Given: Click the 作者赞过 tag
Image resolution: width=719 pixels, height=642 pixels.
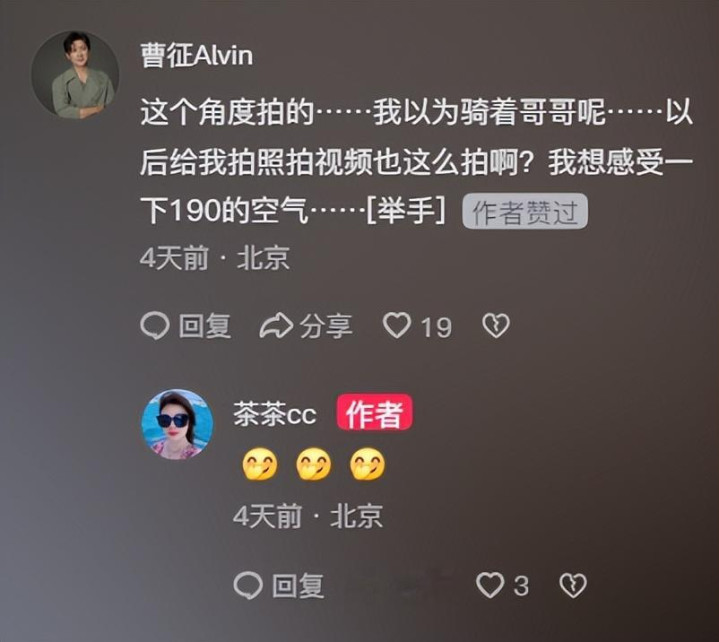Looking at the screenshot, I should point(525,211).
